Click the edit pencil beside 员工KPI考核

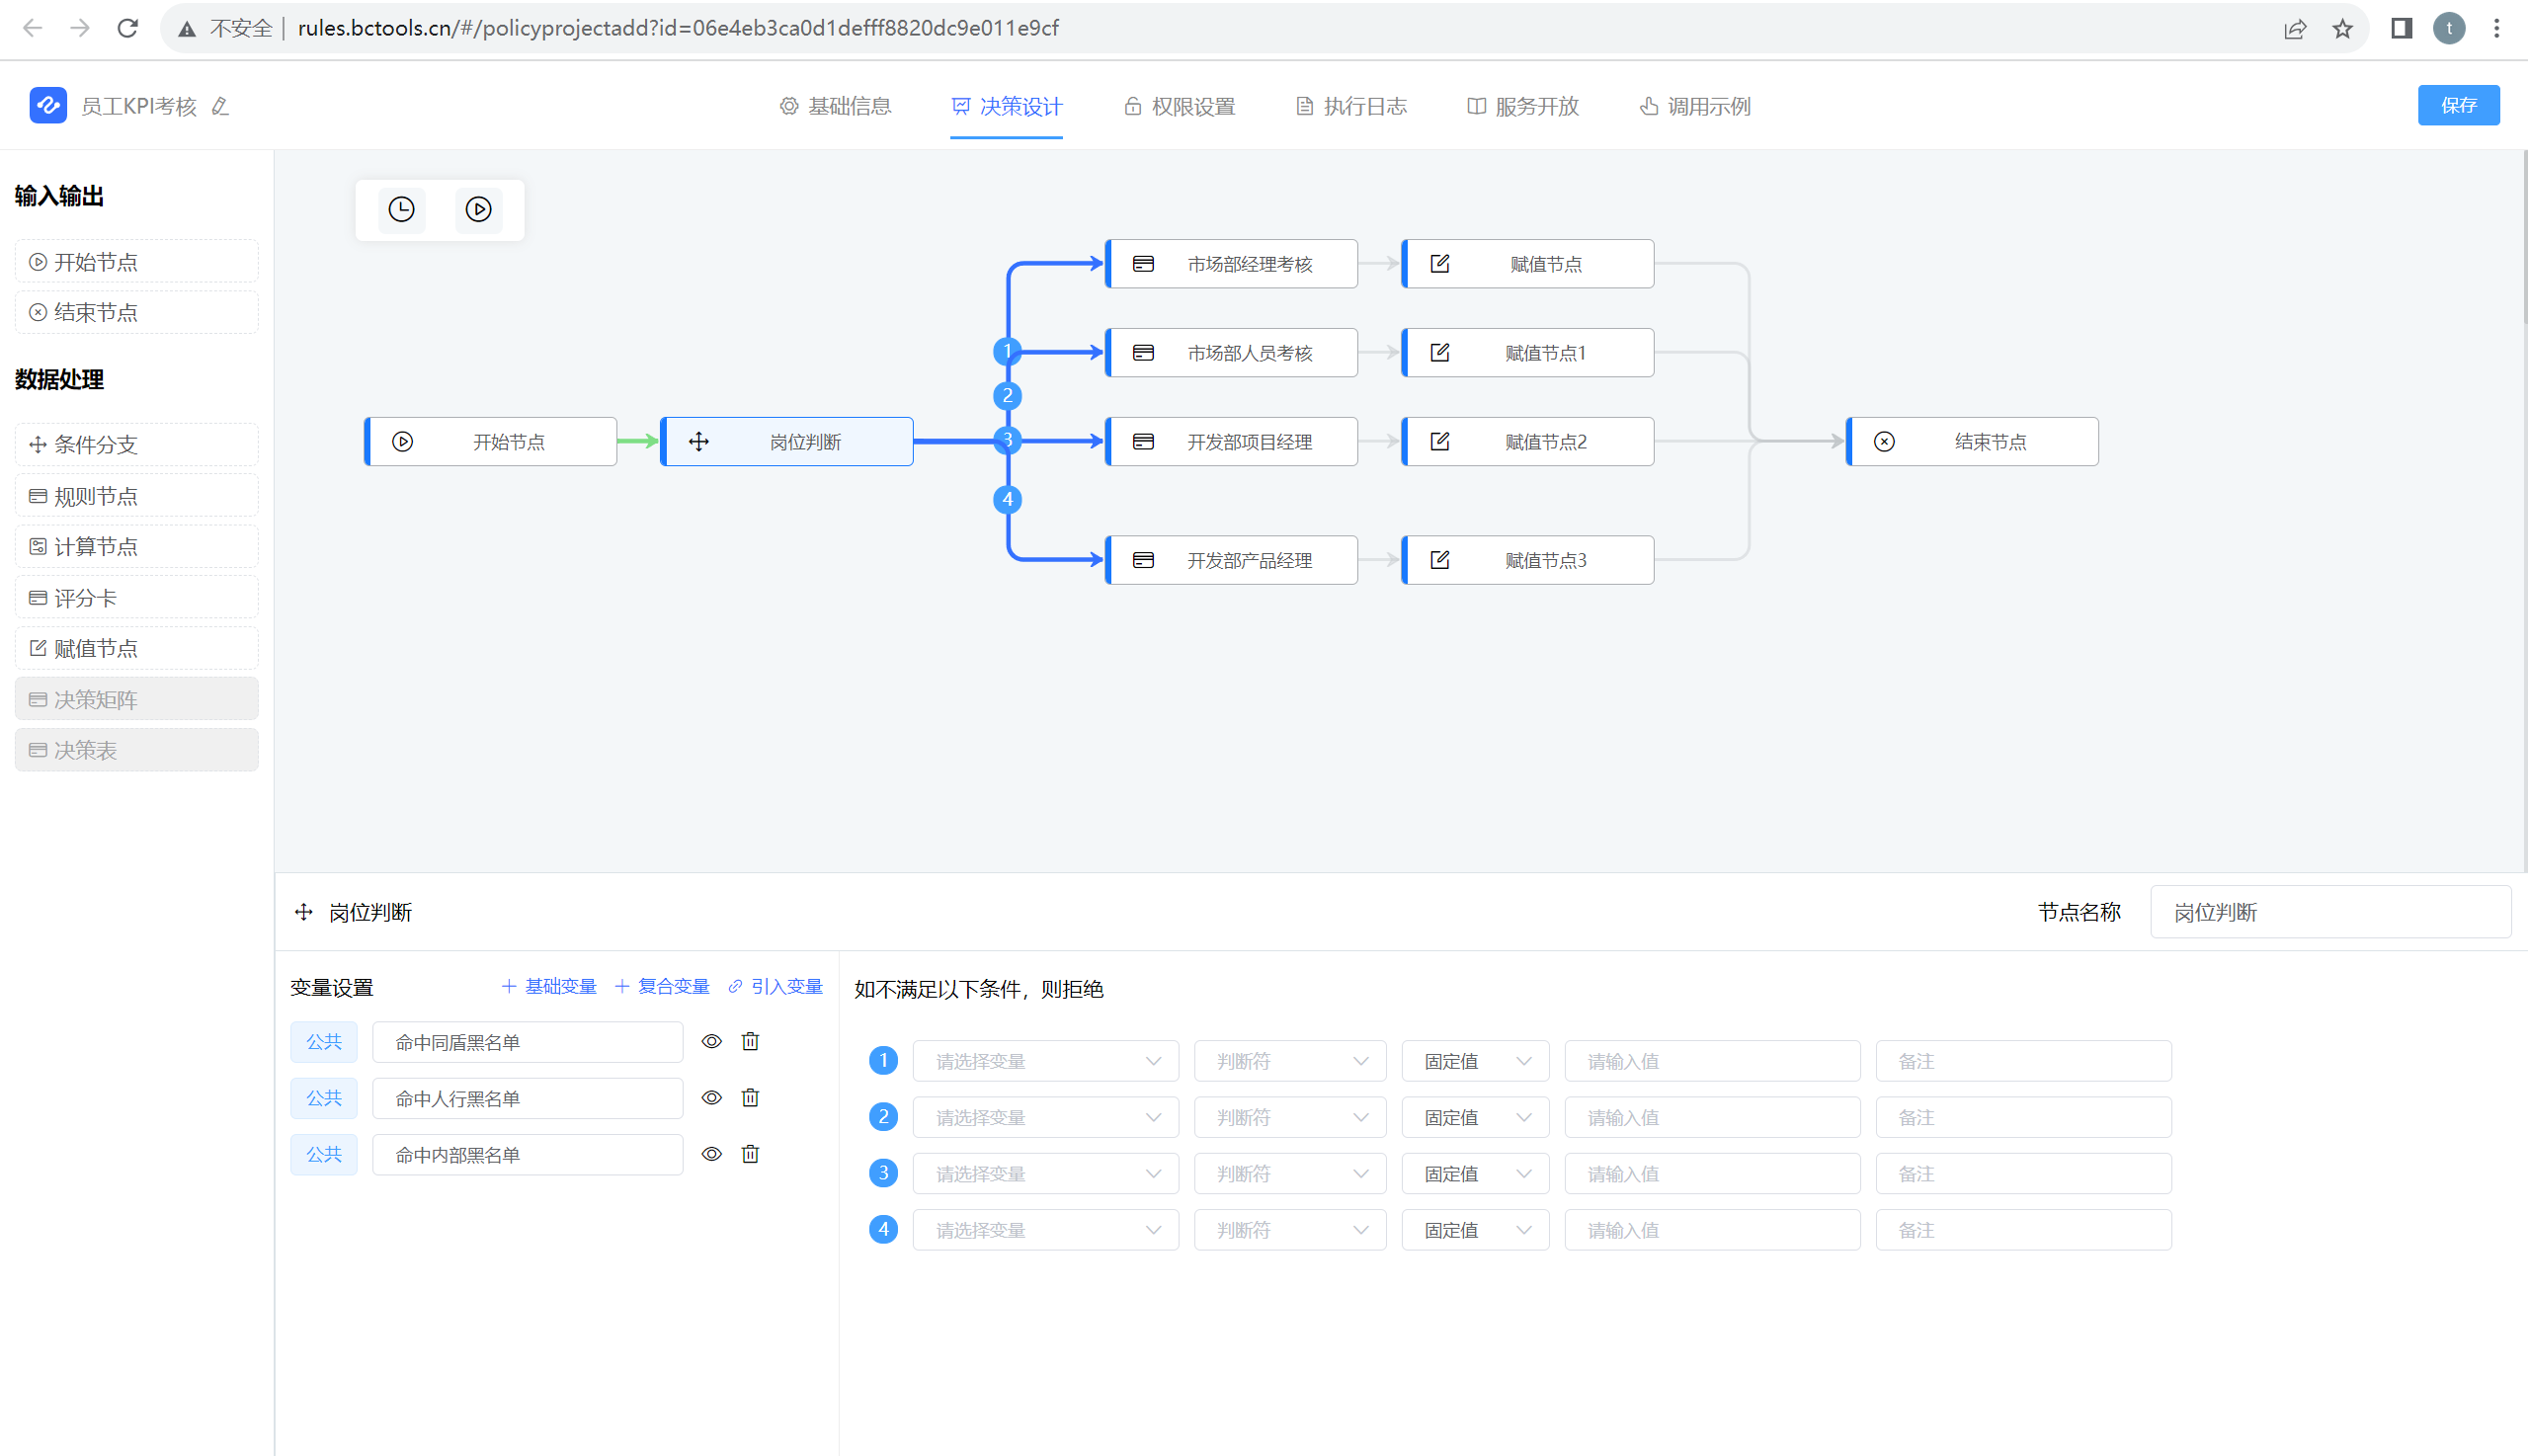click(x=220, y=106)
